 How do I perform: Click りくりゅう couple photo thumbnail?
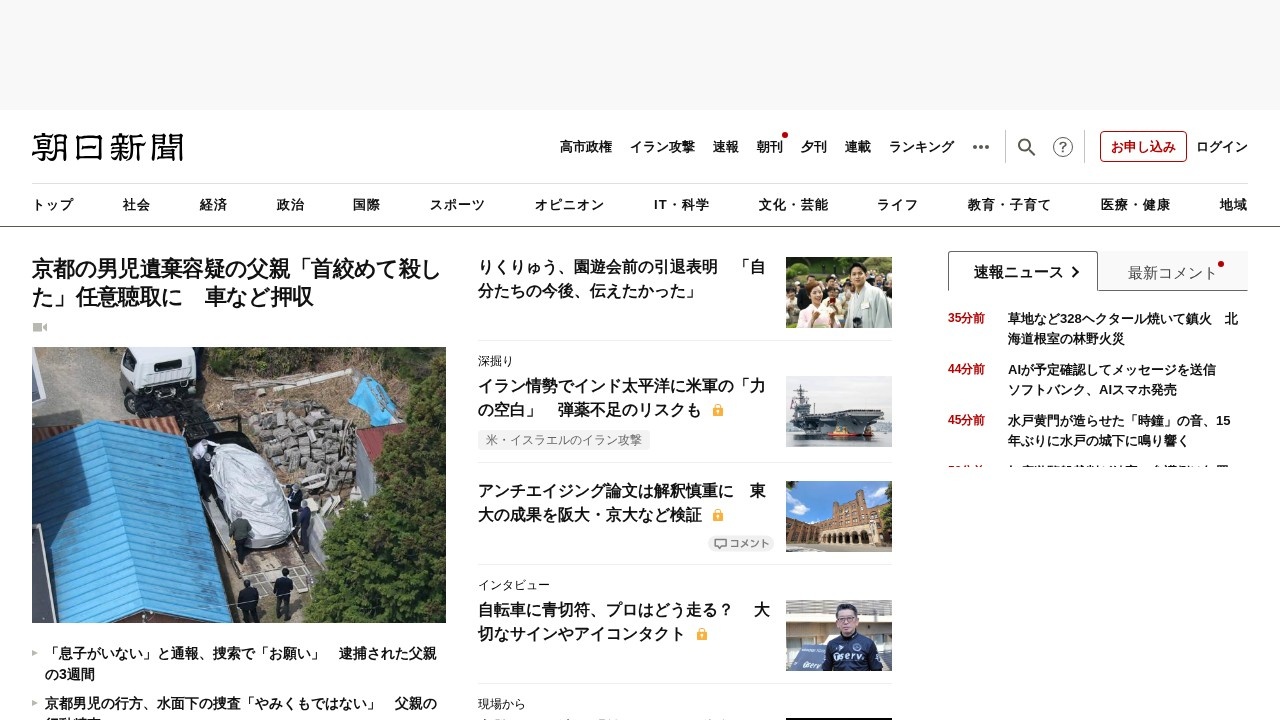pyautogui.click(x=839, y=292)
